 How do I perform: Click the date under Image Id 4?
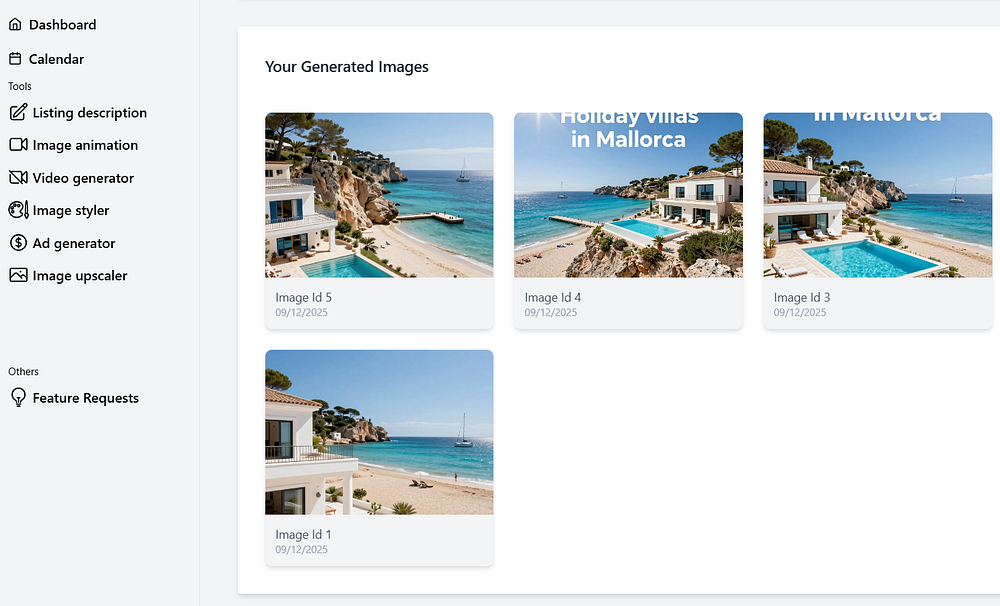(551, 313)
